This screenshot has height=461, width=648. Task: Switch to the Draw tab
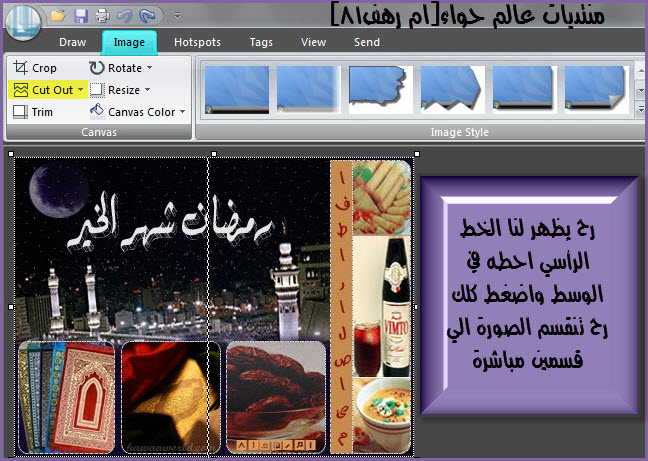[x=72, y=42]
